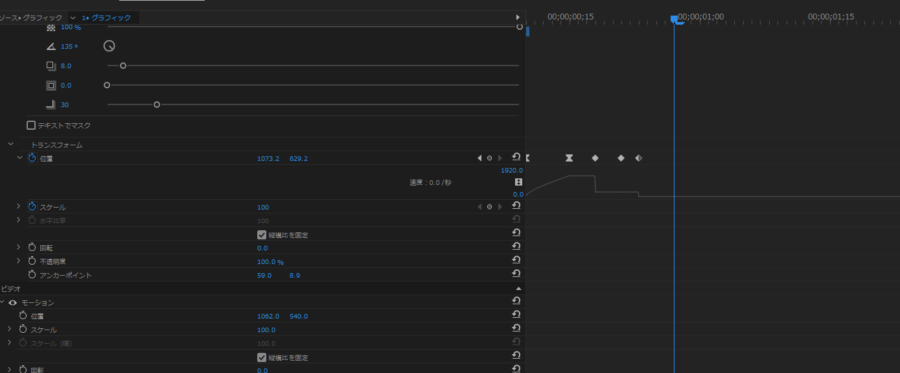Open the 1・グラフィック clip dropdown

coord(73,18)
